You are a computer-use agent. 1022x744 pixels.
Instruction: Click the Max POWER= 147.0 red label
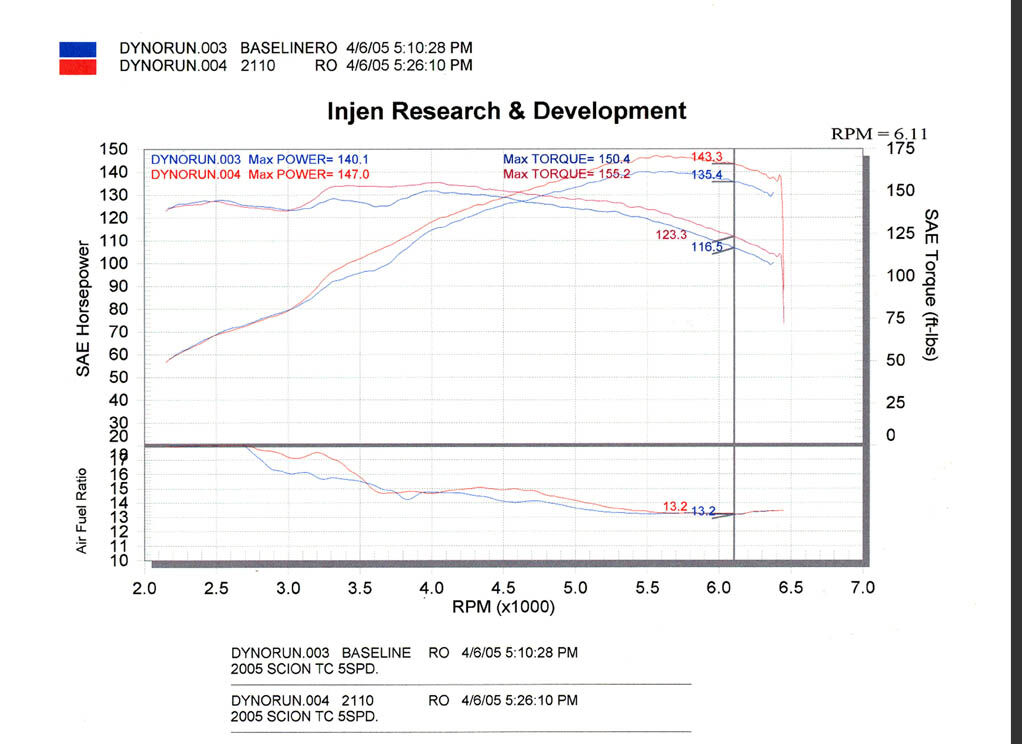tap(308, 175)
